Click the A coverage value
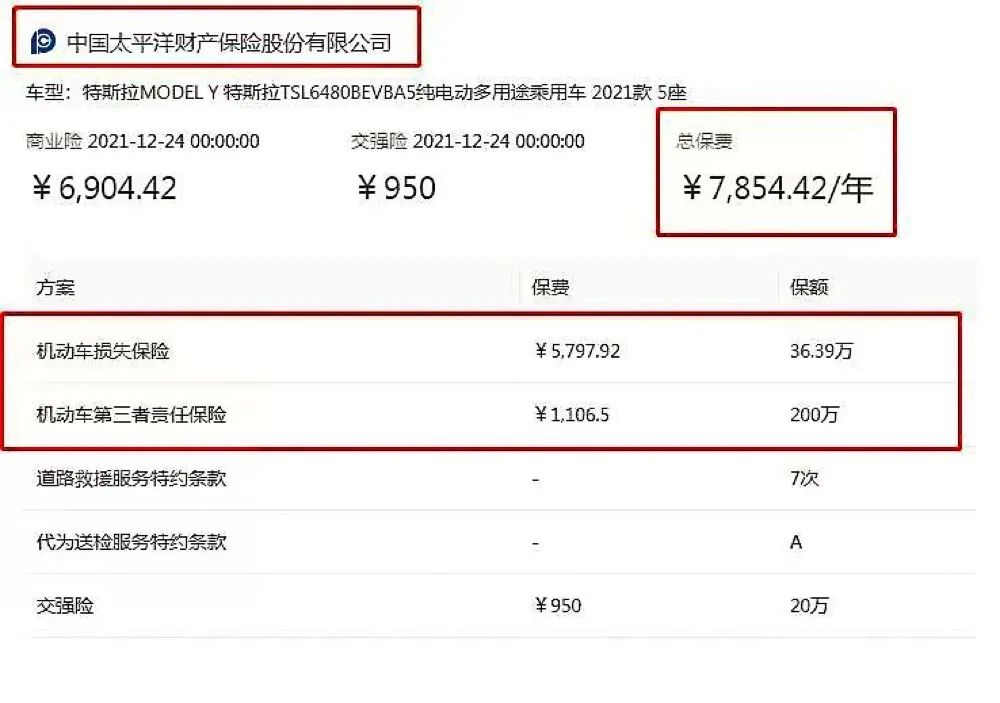This screenshot has height=703, width=1000. click(x=796, y=542)
